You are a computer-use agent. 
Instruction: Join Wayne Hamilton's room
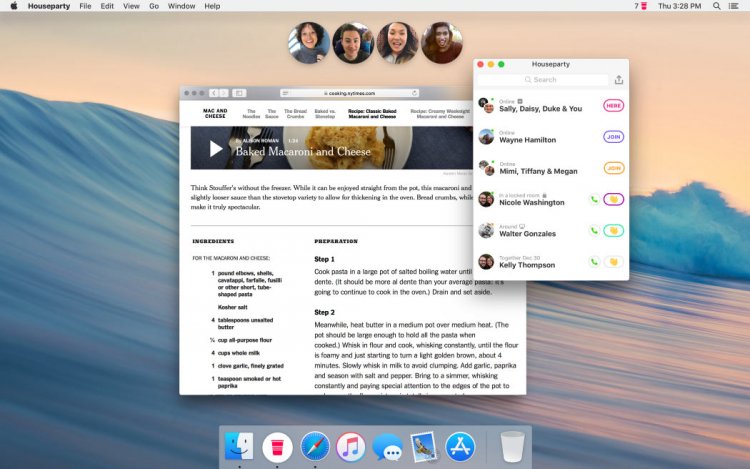coord(614,137)
